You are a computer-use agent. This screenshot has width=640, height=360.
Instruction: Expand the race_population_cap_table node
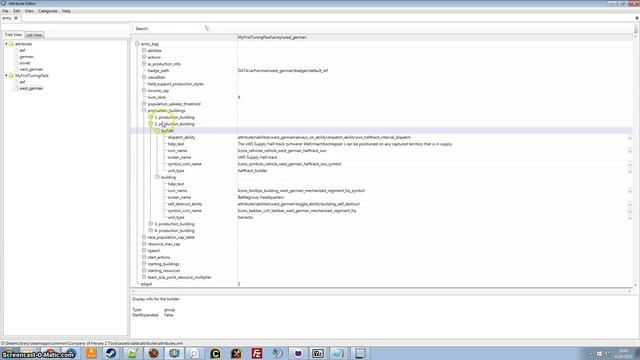(x=144, y=237)
